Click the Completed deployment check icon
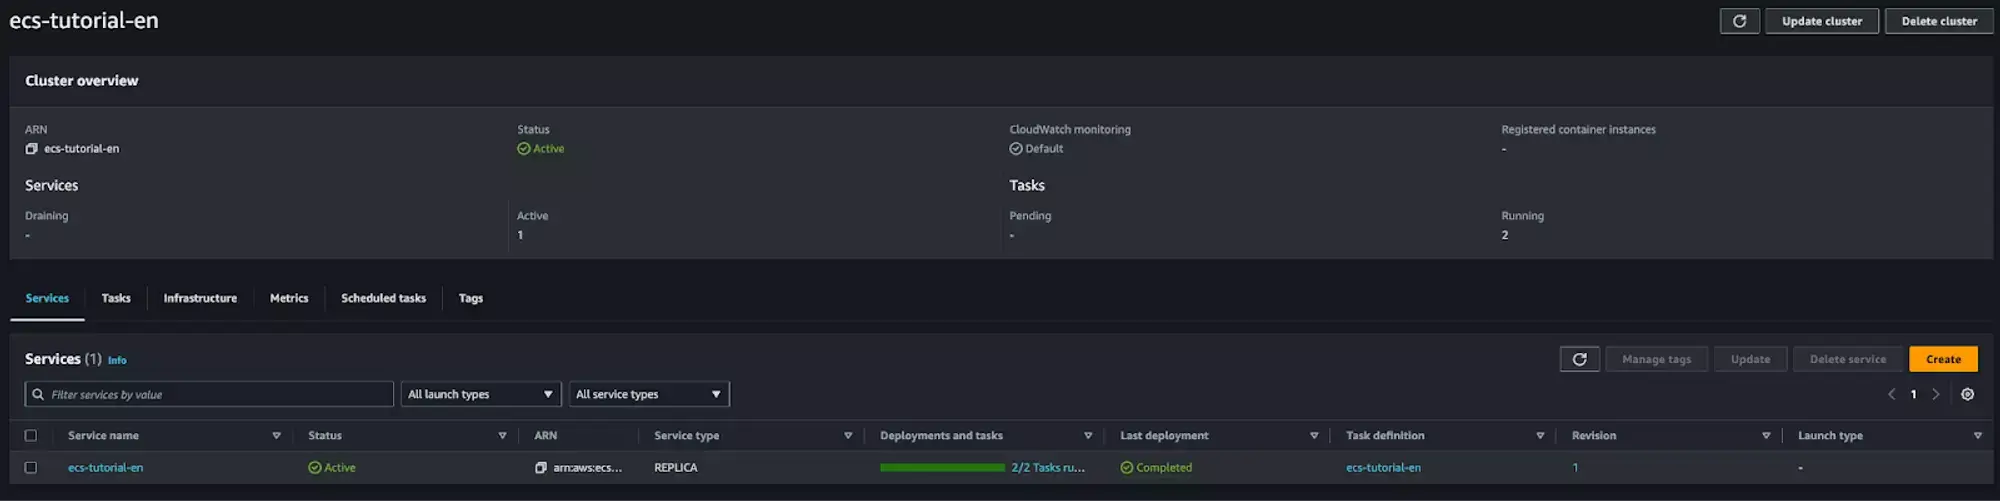 (1126, 468)
